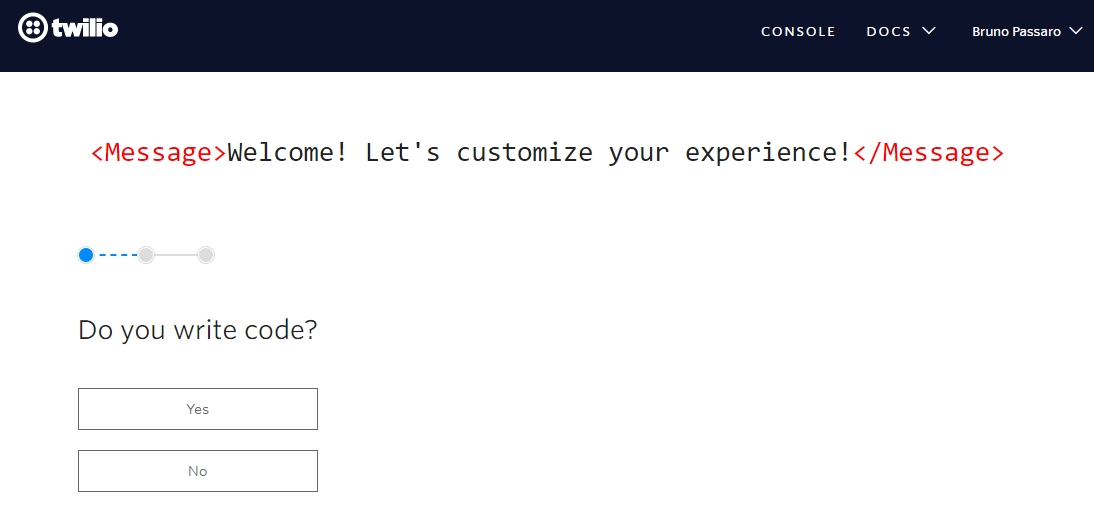Click the Bruno Passaro username text
The width and height of the screenshot is (1094, 518).
click(x=1017, y=31)
